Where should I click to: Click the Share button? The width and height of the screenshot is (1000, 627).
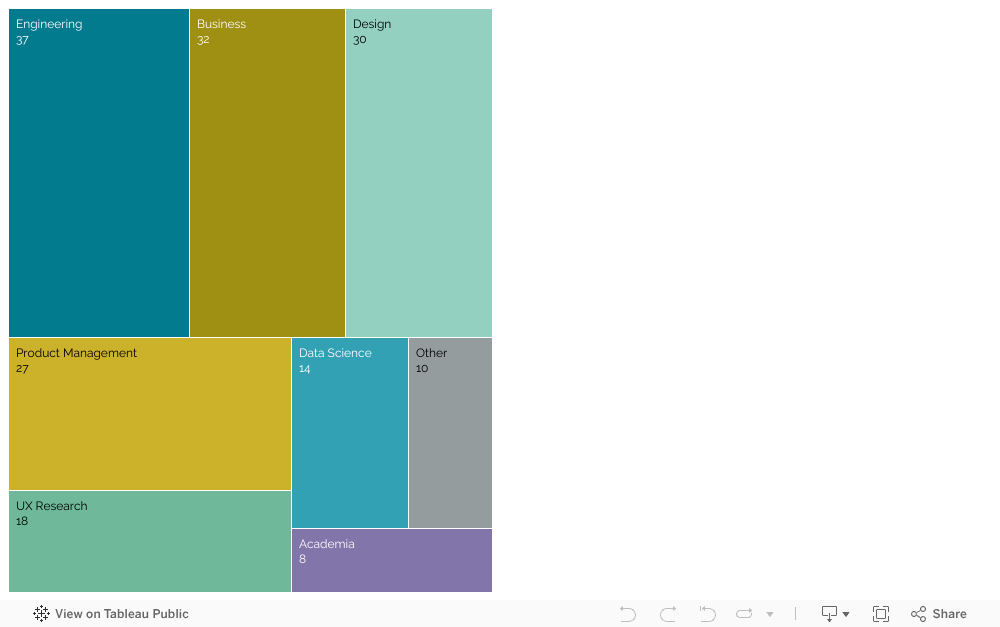(939, 614)
